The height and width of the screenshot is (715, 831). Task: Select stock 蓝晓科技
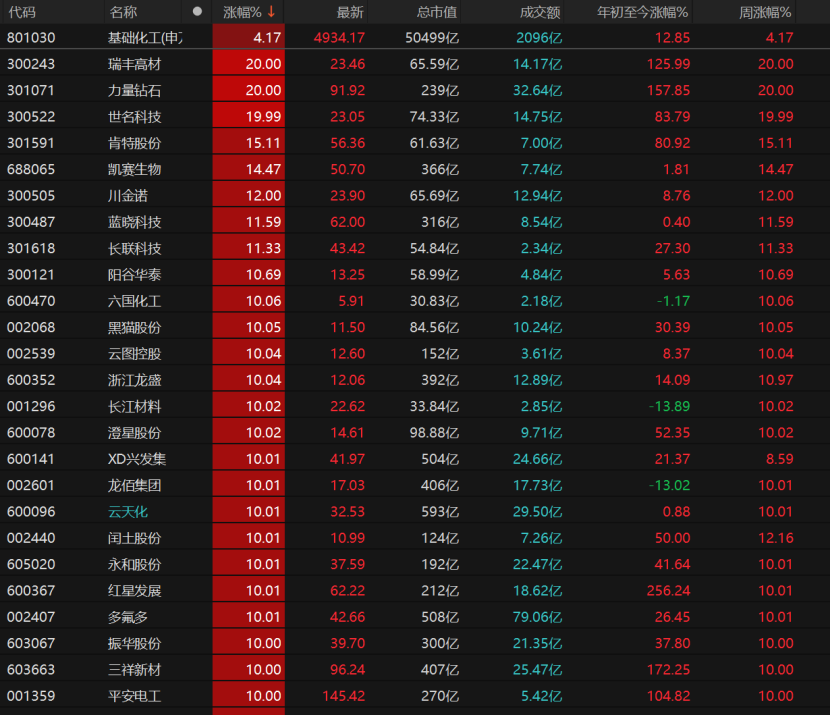[x=134, y=222]
